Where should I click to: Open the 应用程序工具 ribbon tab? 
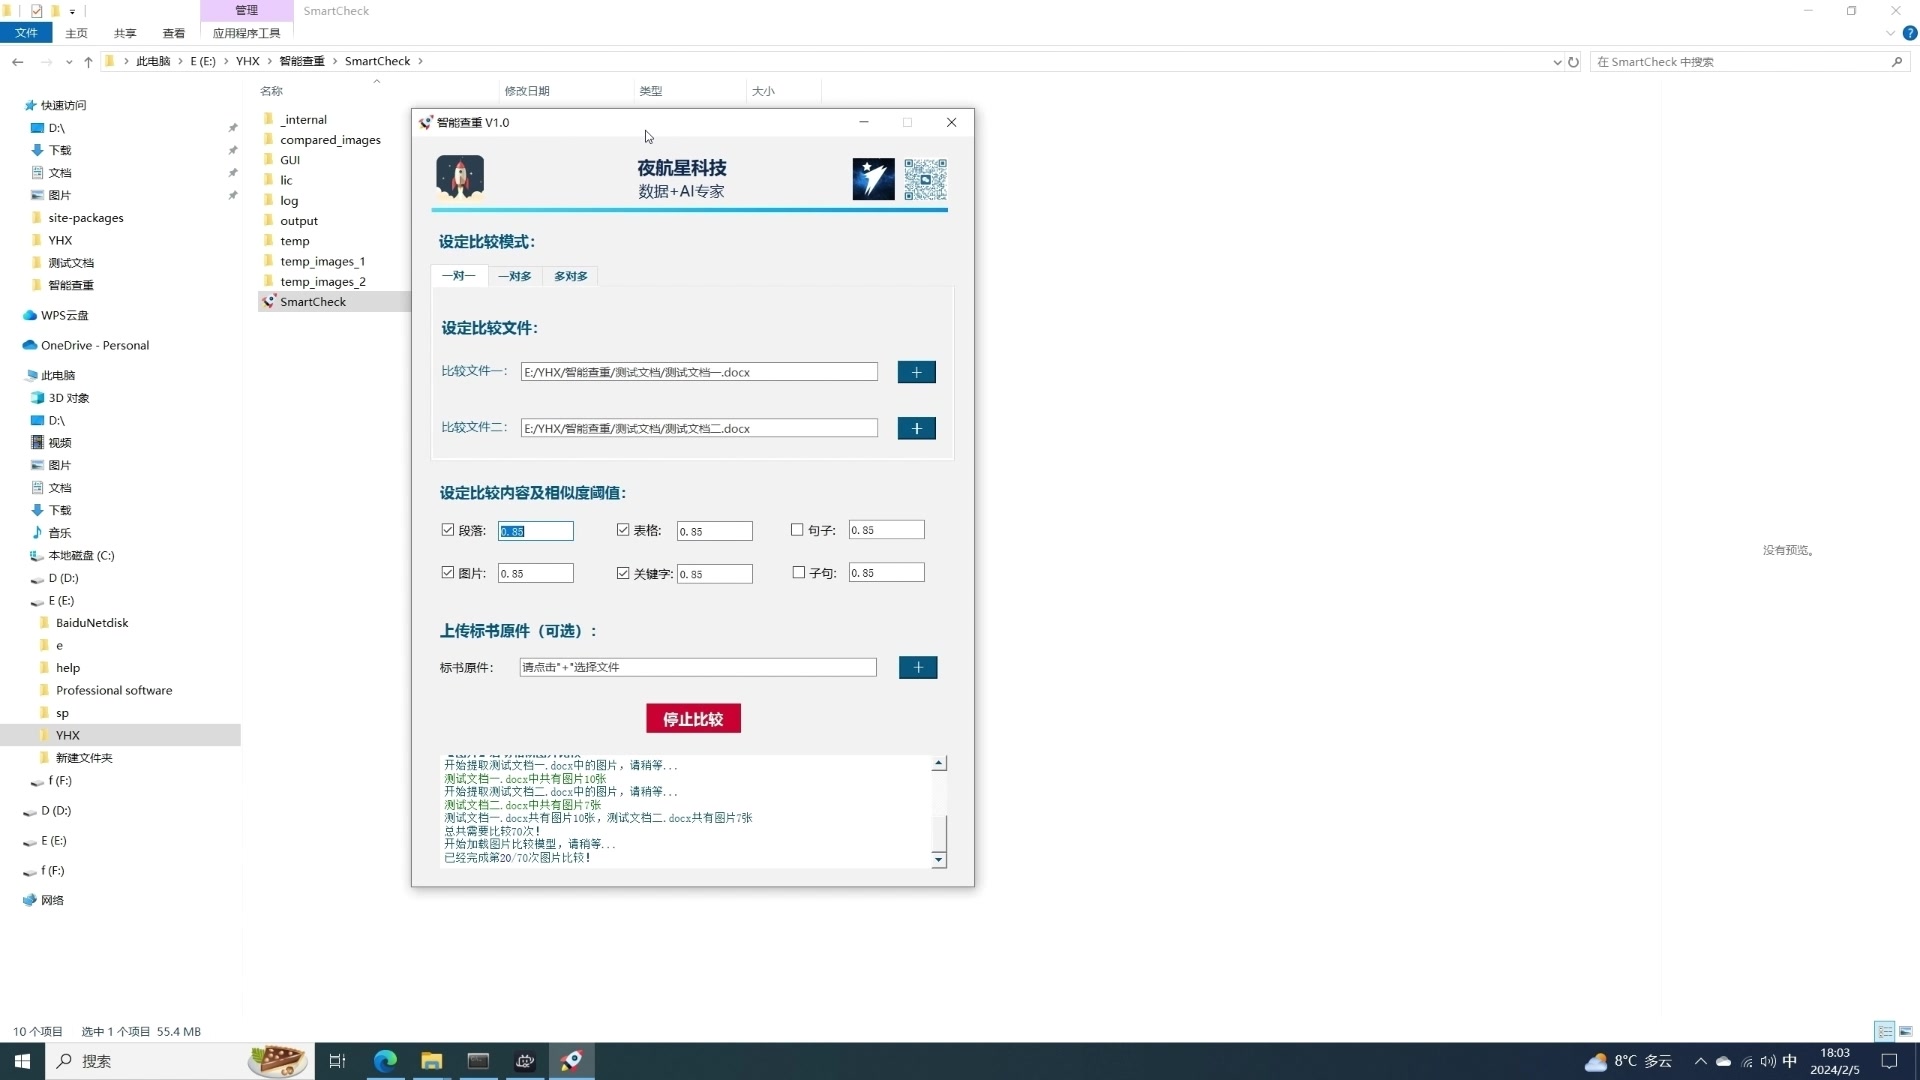coord(246,33)
